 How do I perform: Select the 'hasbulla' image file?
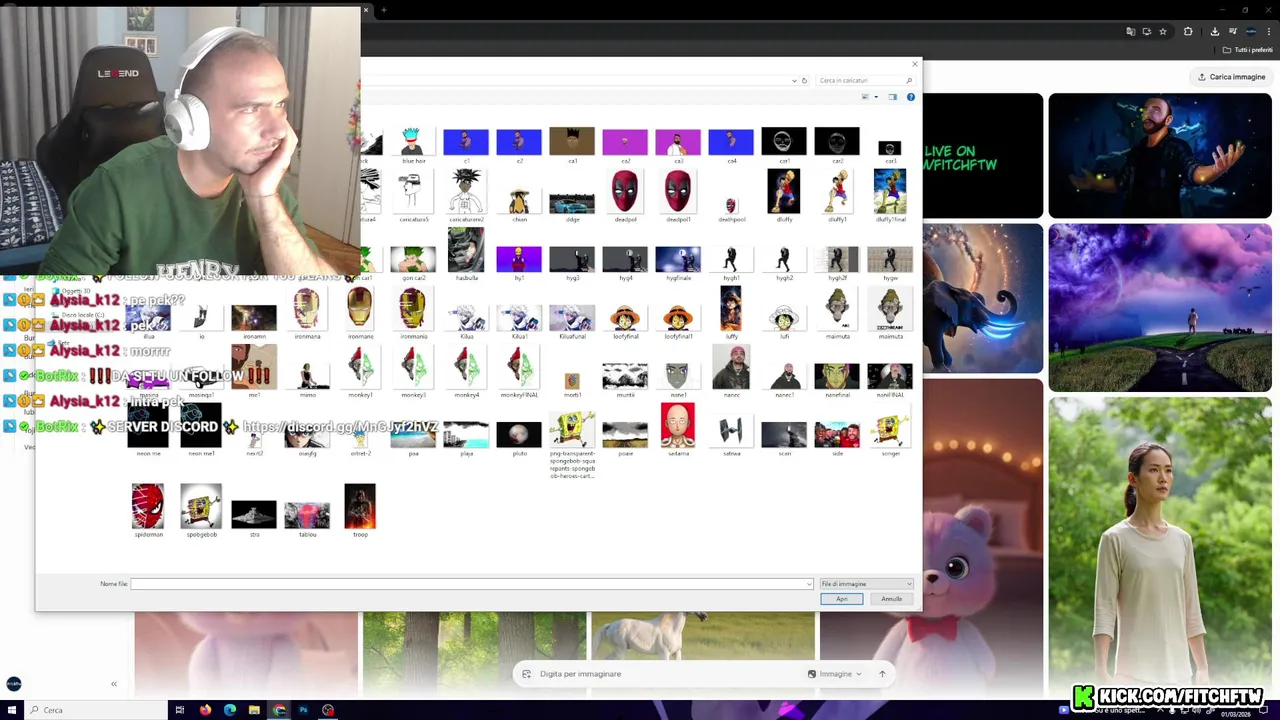pos(466,254)
